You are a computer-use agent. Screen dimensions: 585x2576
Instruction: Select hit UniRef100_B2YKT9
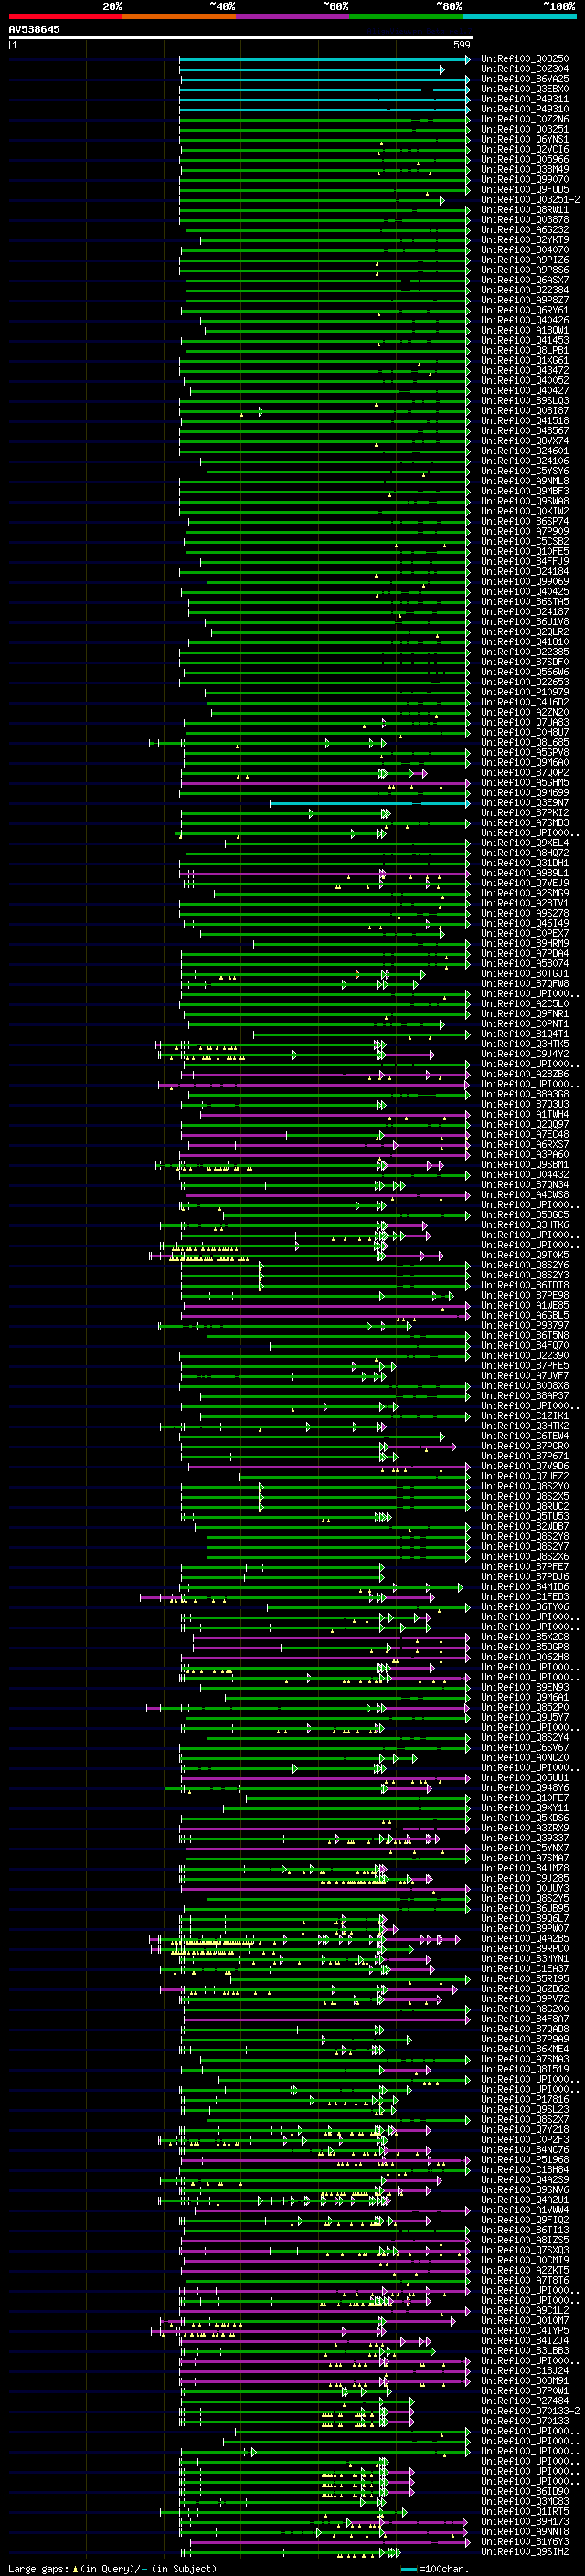[525, 240]
